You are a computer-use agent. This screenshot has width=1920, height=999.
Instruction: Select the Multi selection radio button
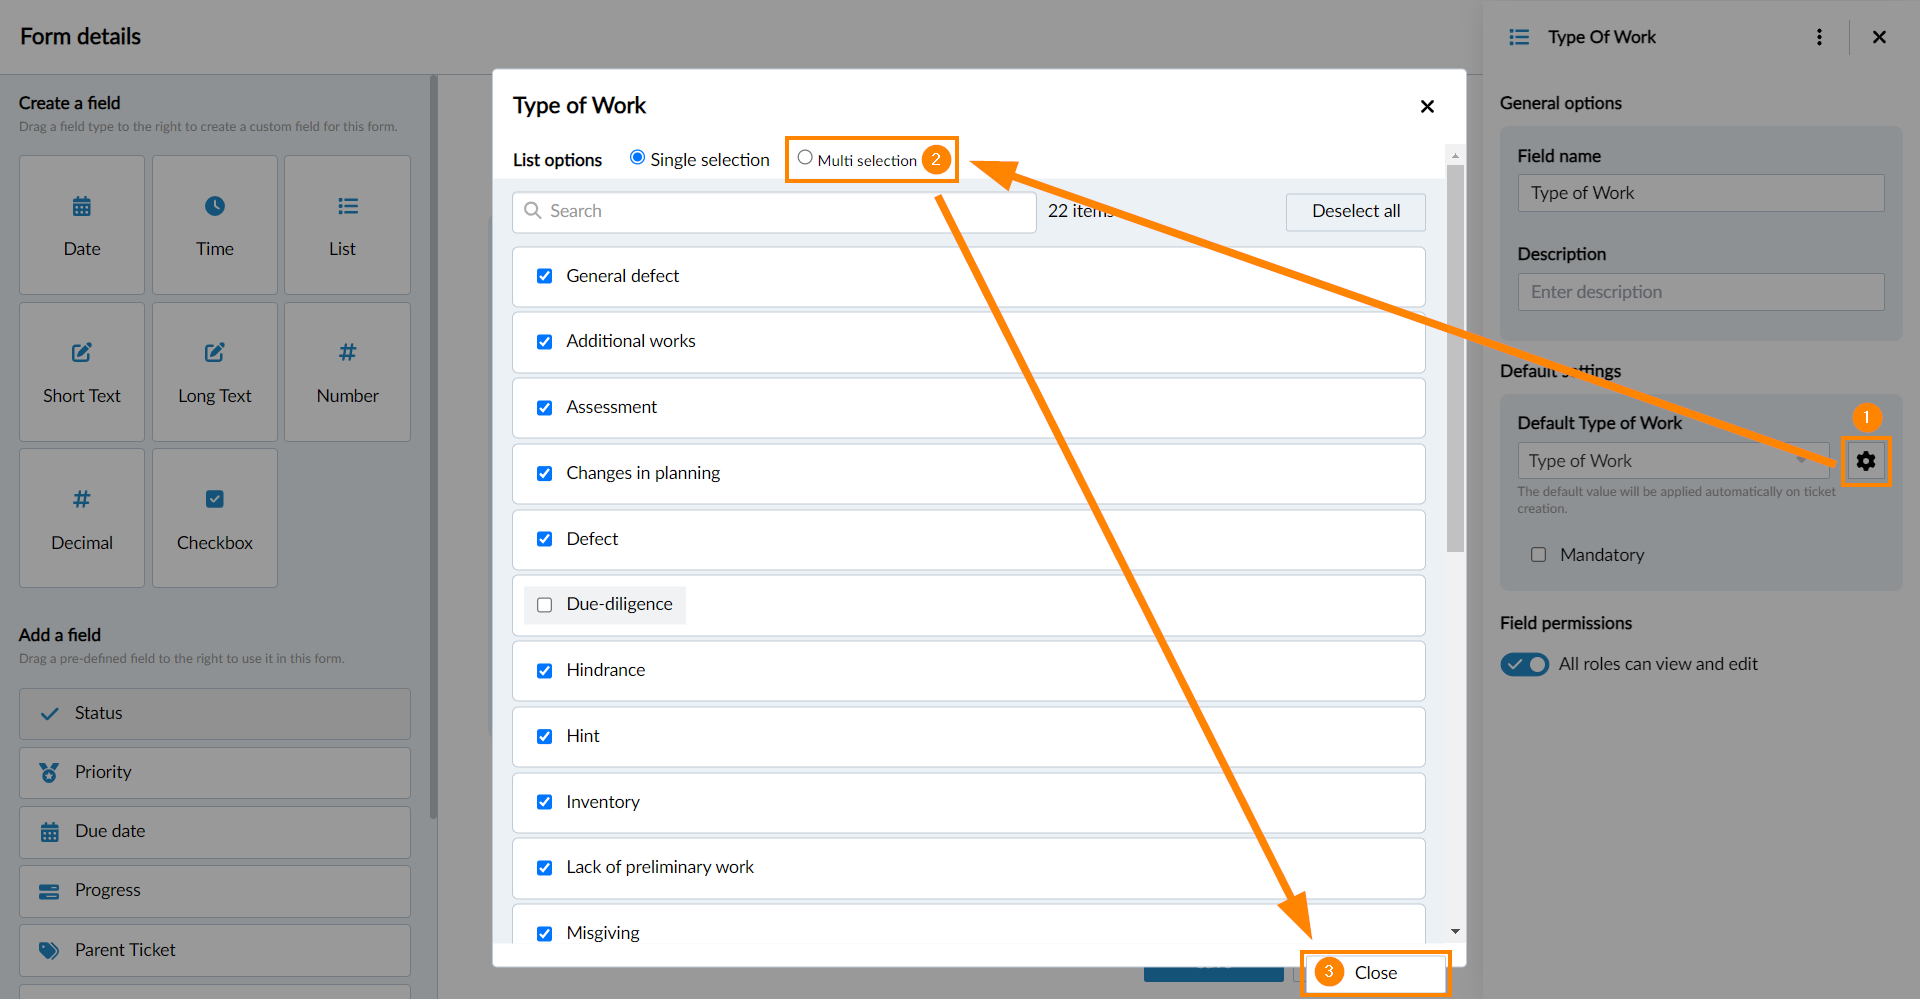805,158
